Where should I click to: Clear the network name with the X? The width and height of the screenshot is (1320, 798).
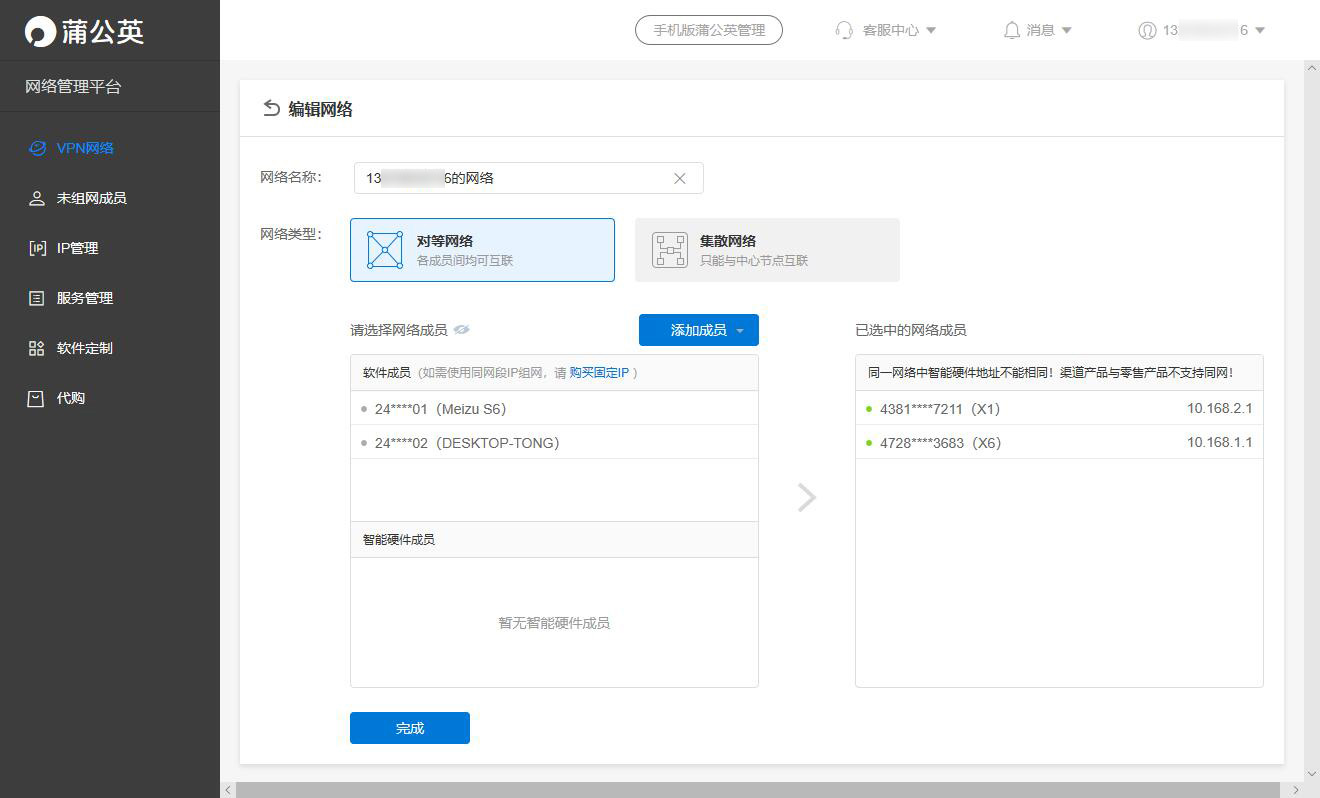tap(680, 177)
